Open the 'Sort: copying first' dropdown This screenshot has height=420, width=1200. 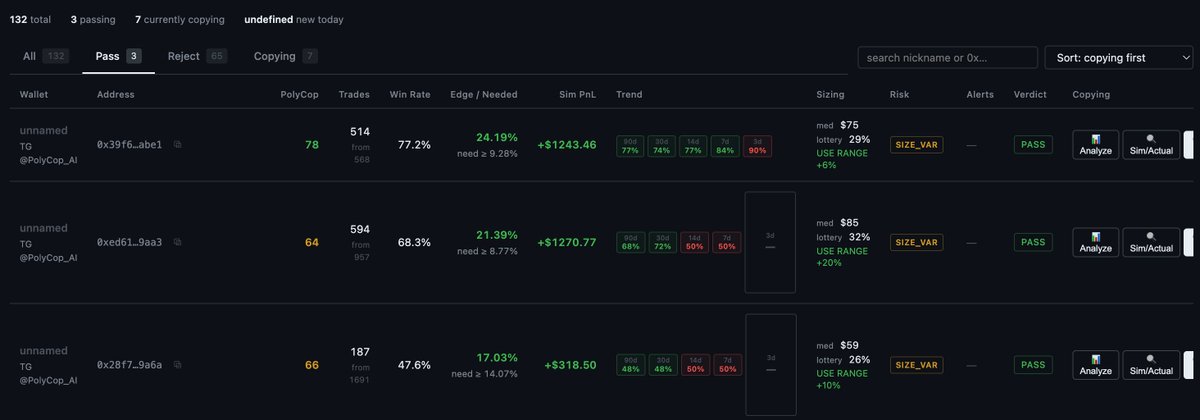click(x=1118, y=58)
